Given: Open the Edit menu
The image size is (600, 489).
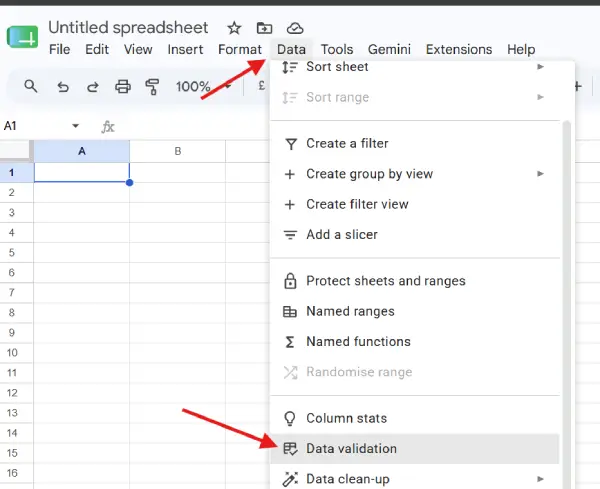Looking at the screenshot, I should 97,49.
